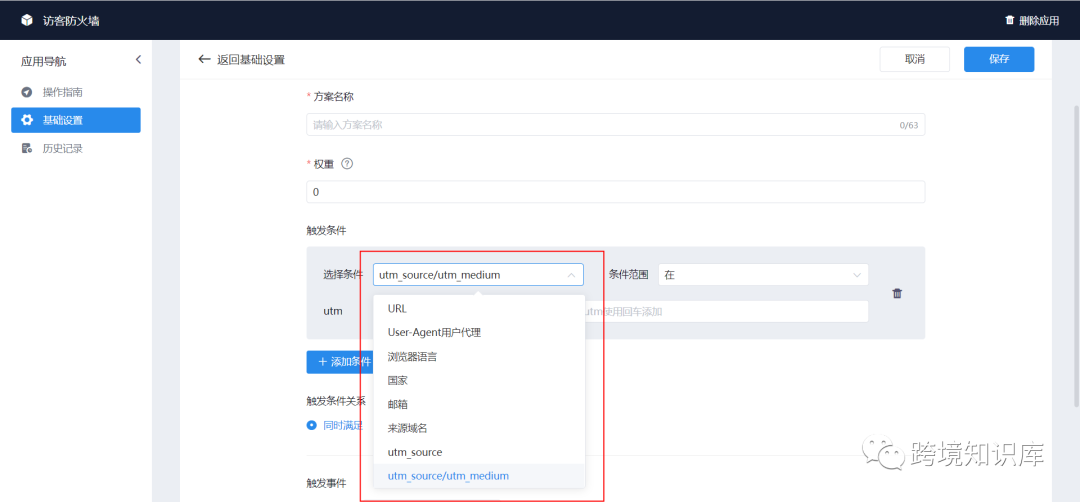Choose URL from the condition list

point(479,308)
